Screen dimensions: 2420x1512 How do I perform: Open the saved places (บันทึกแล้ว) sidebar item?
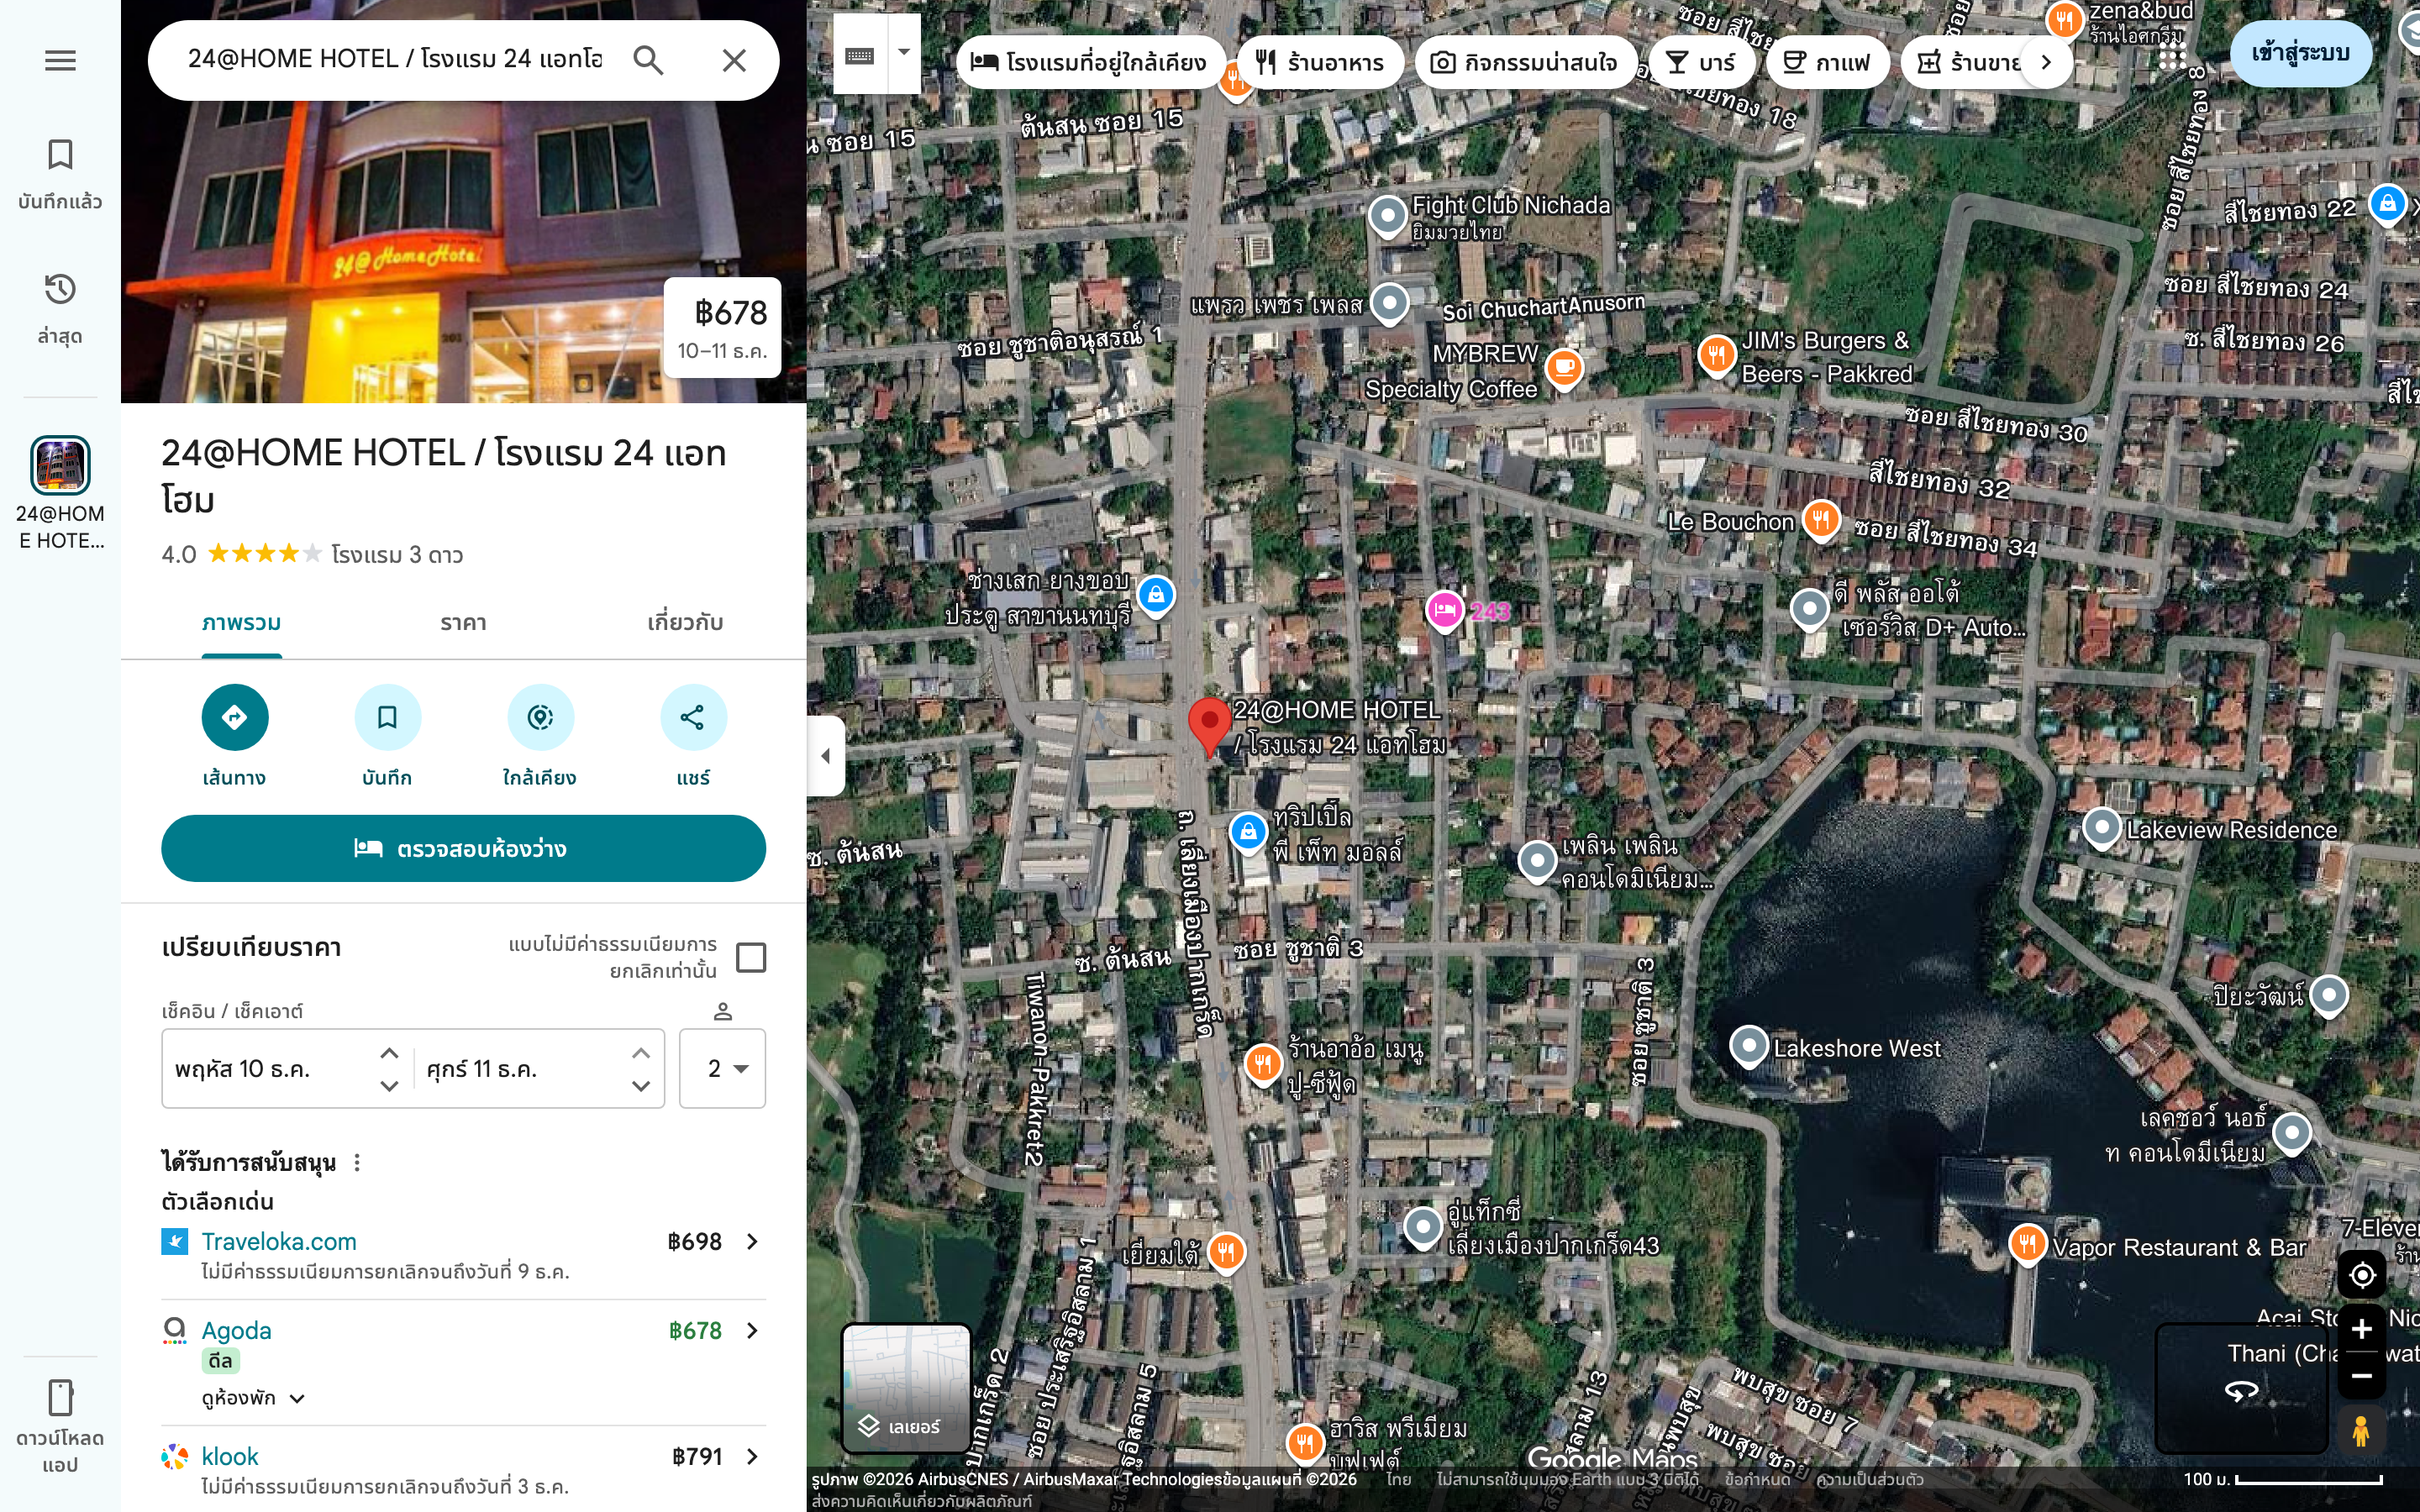point(60,174)
